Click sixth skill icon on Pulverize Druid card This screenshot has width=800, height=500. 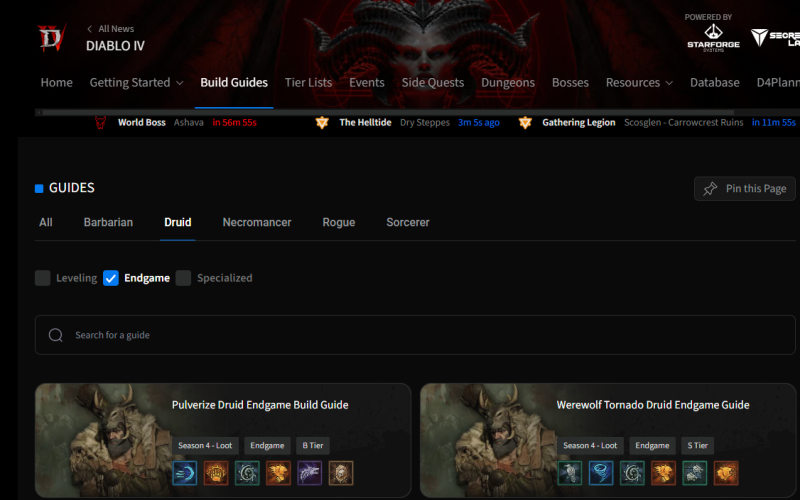pyautogui.click(x=340, y=473)
